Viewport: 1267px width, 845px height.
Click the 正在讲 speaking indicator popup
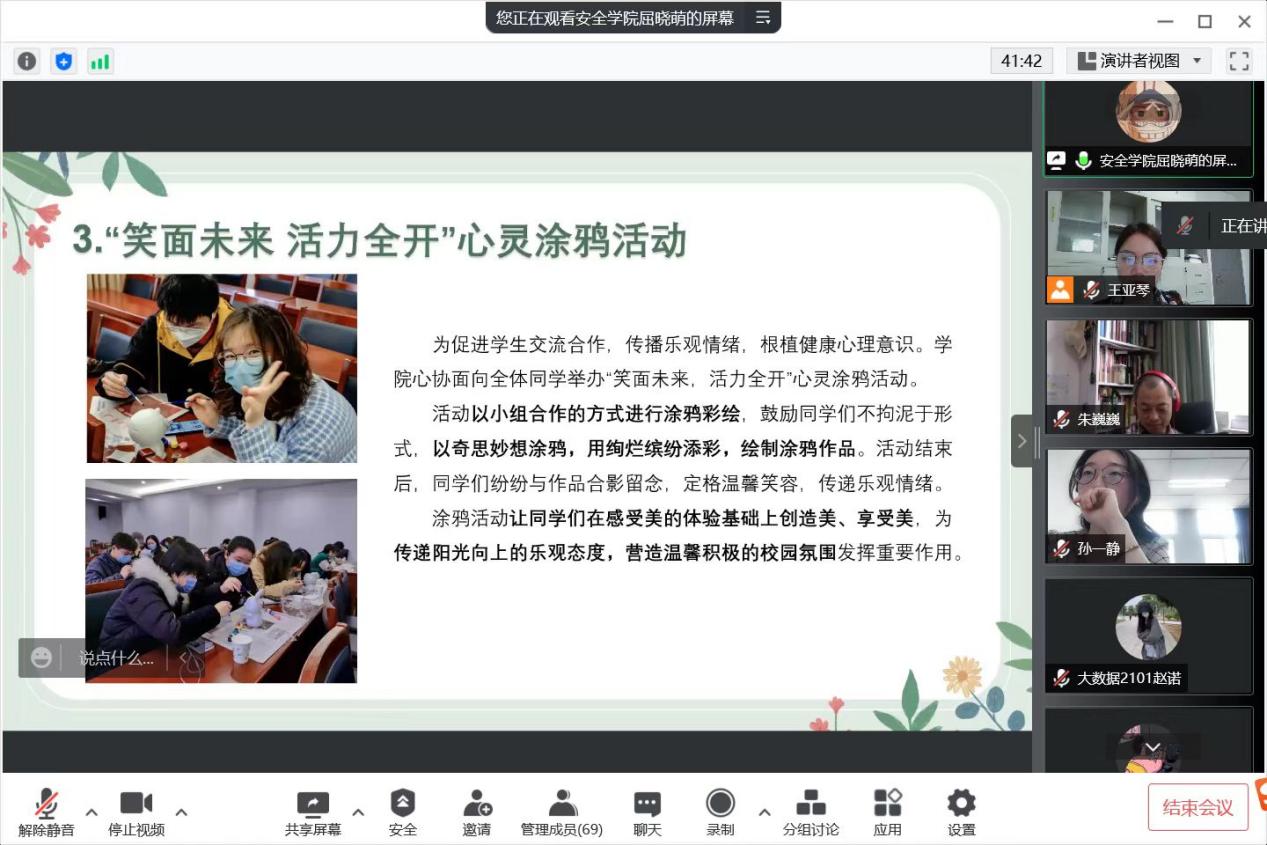(x=1215, y=226)
